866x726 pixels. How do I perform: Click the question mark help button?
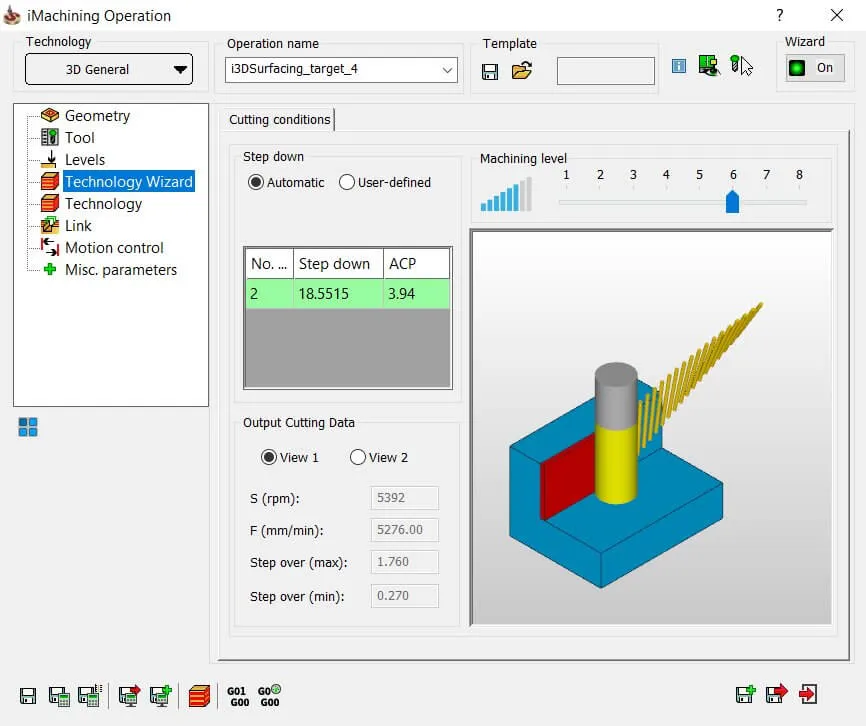click(x=779, y=15)
